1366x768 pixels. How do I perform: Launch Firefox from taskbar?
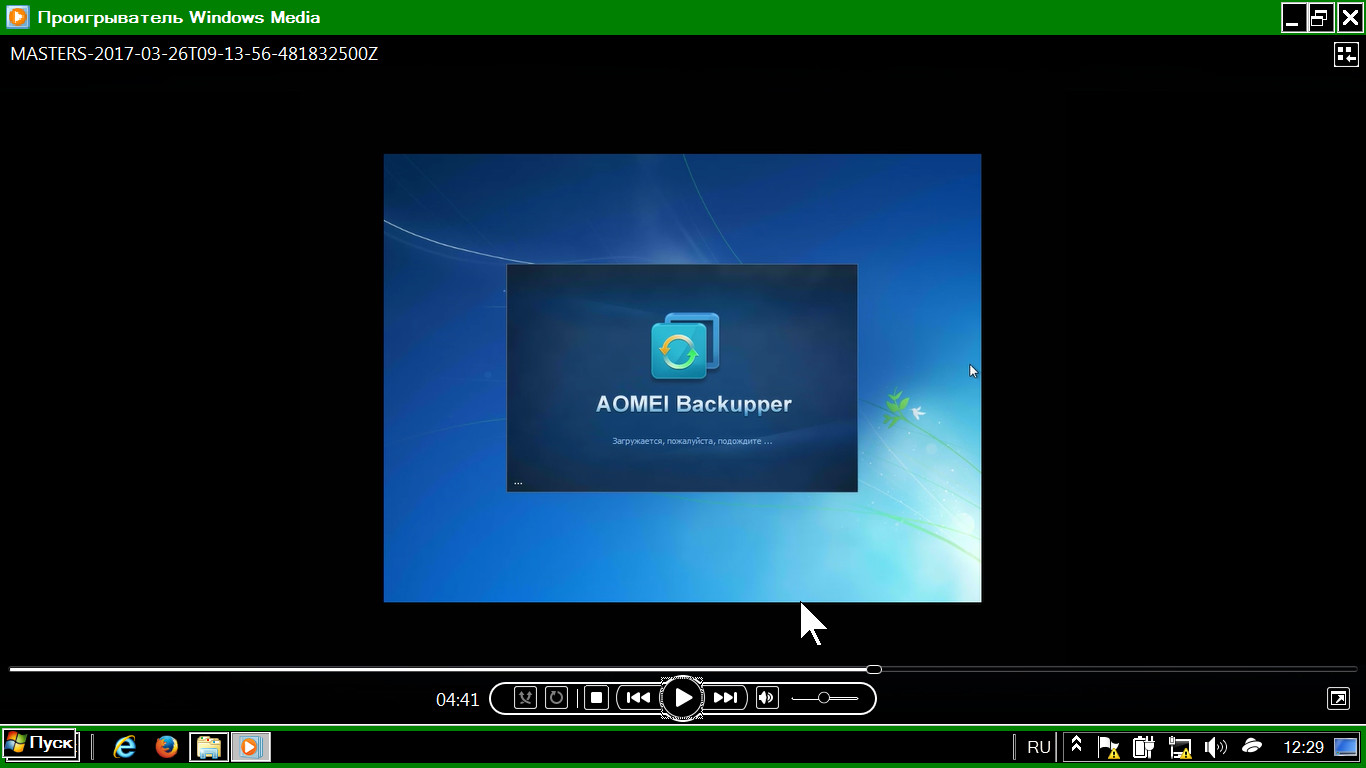point(167,747)
